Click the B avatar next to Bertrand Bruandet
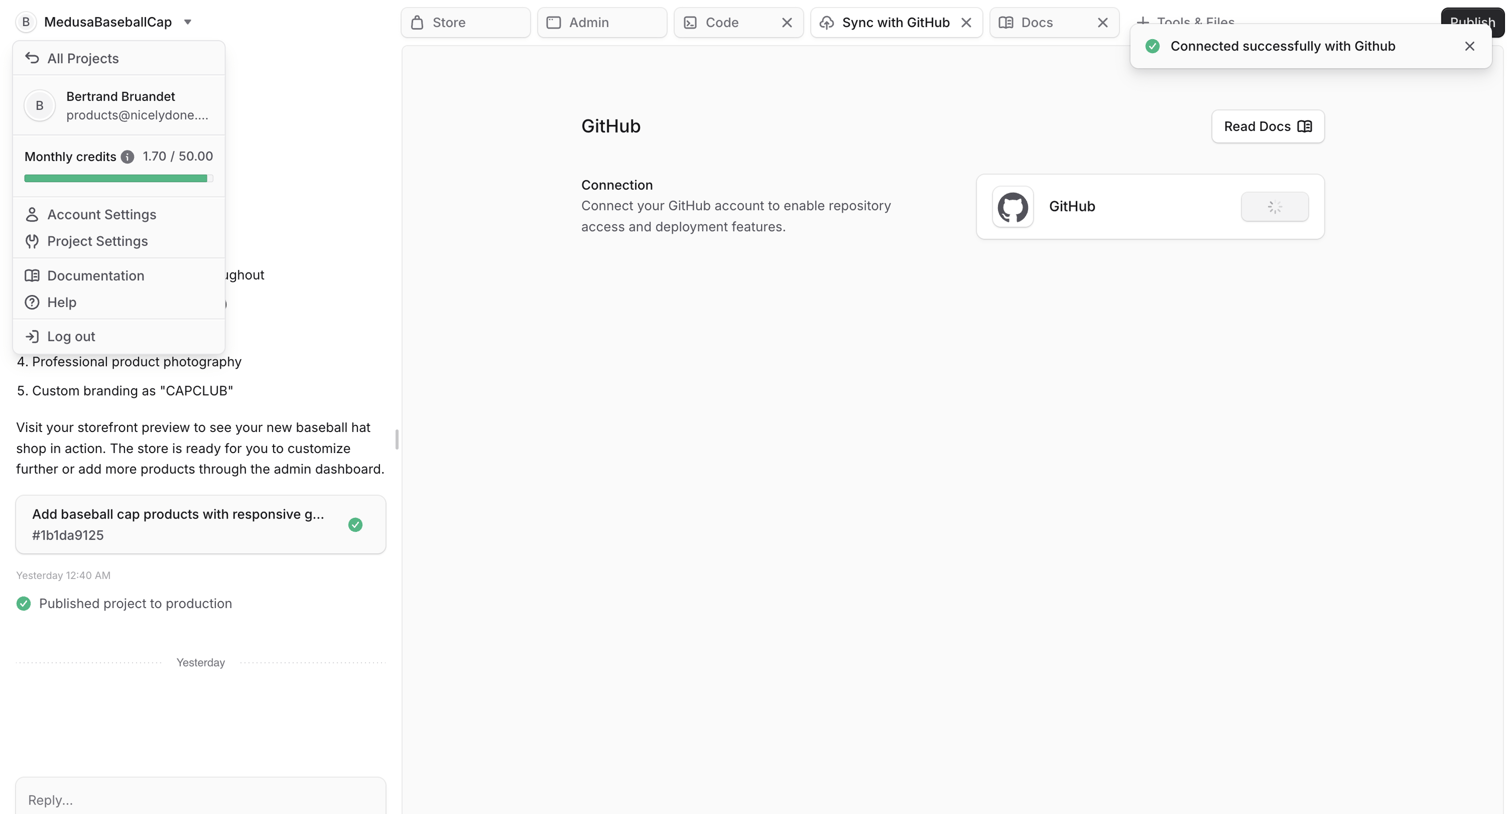Screen dimensions: 1512x814 40,105
